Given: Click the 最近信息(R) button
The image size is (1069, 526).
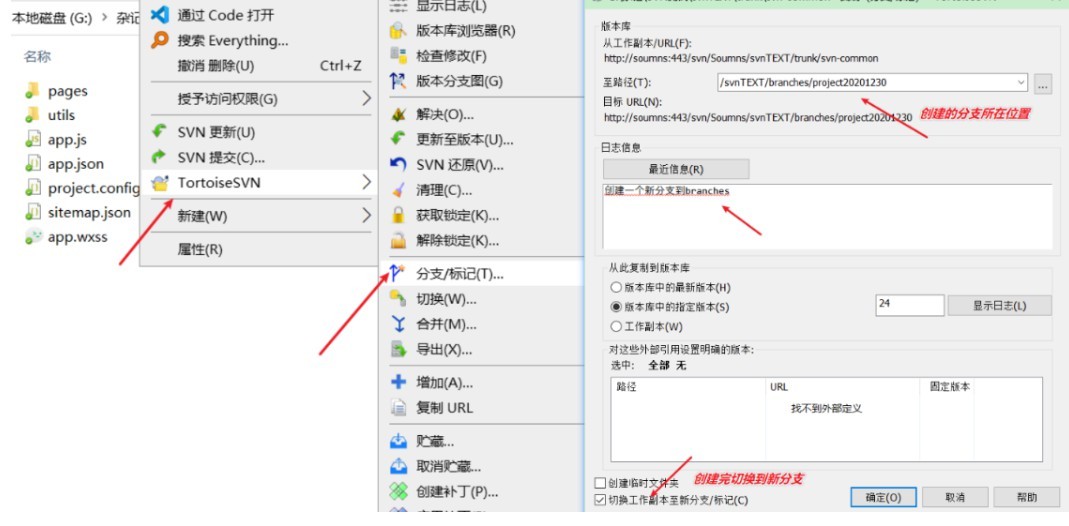Looking at the screenshot, I should coord(676,169).
